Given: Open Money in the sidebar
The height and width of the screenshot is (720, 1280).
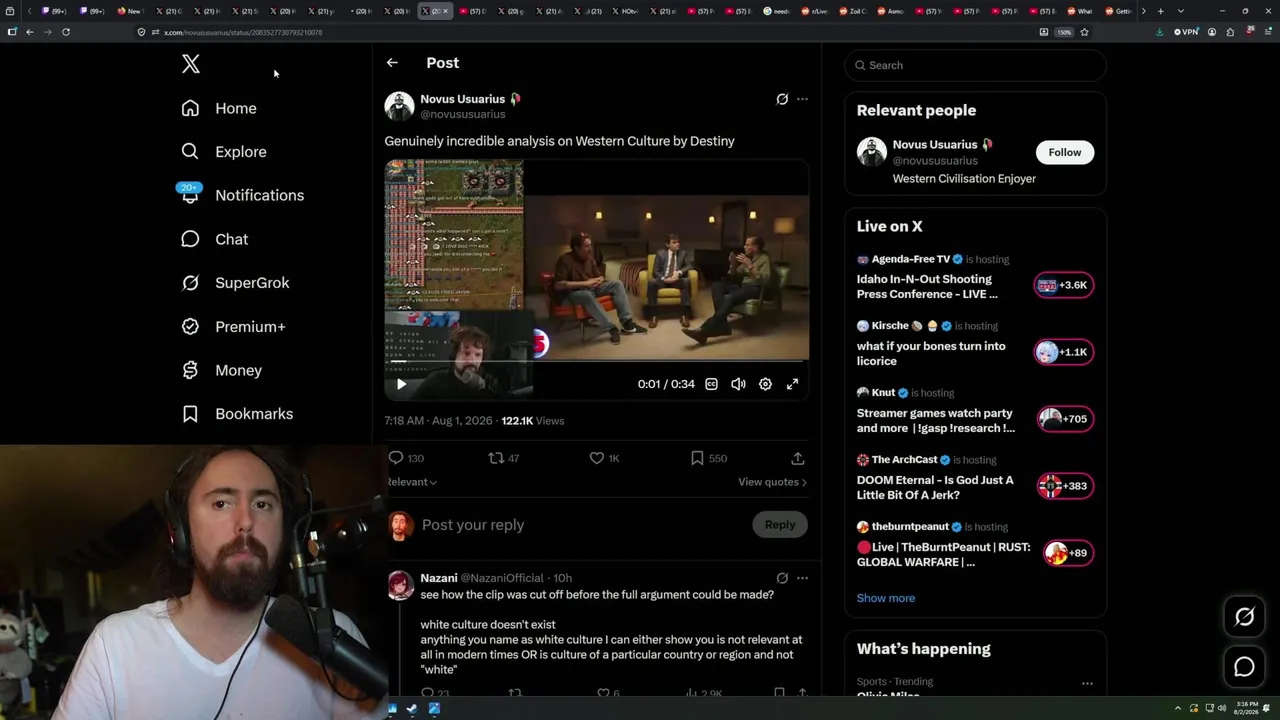Looking at the screenshot, I should point(222,370).
